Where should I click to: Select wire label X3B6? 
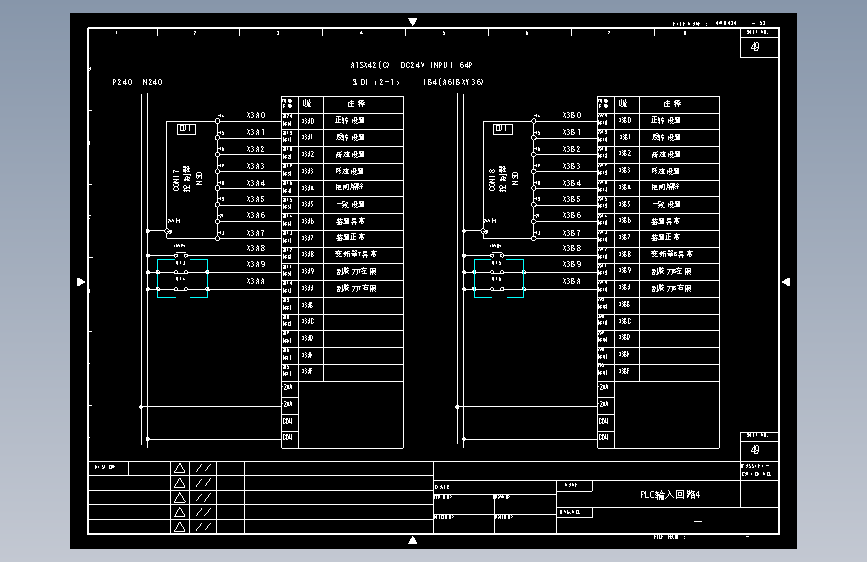point(572,215)
